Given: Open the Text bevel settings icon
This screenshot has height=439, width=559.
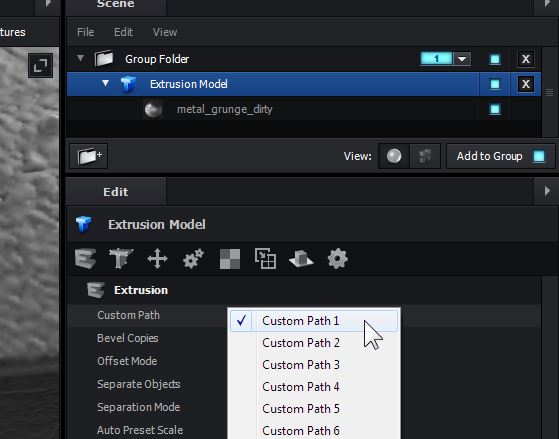Looking at the screenshot, I should point(121,259).
